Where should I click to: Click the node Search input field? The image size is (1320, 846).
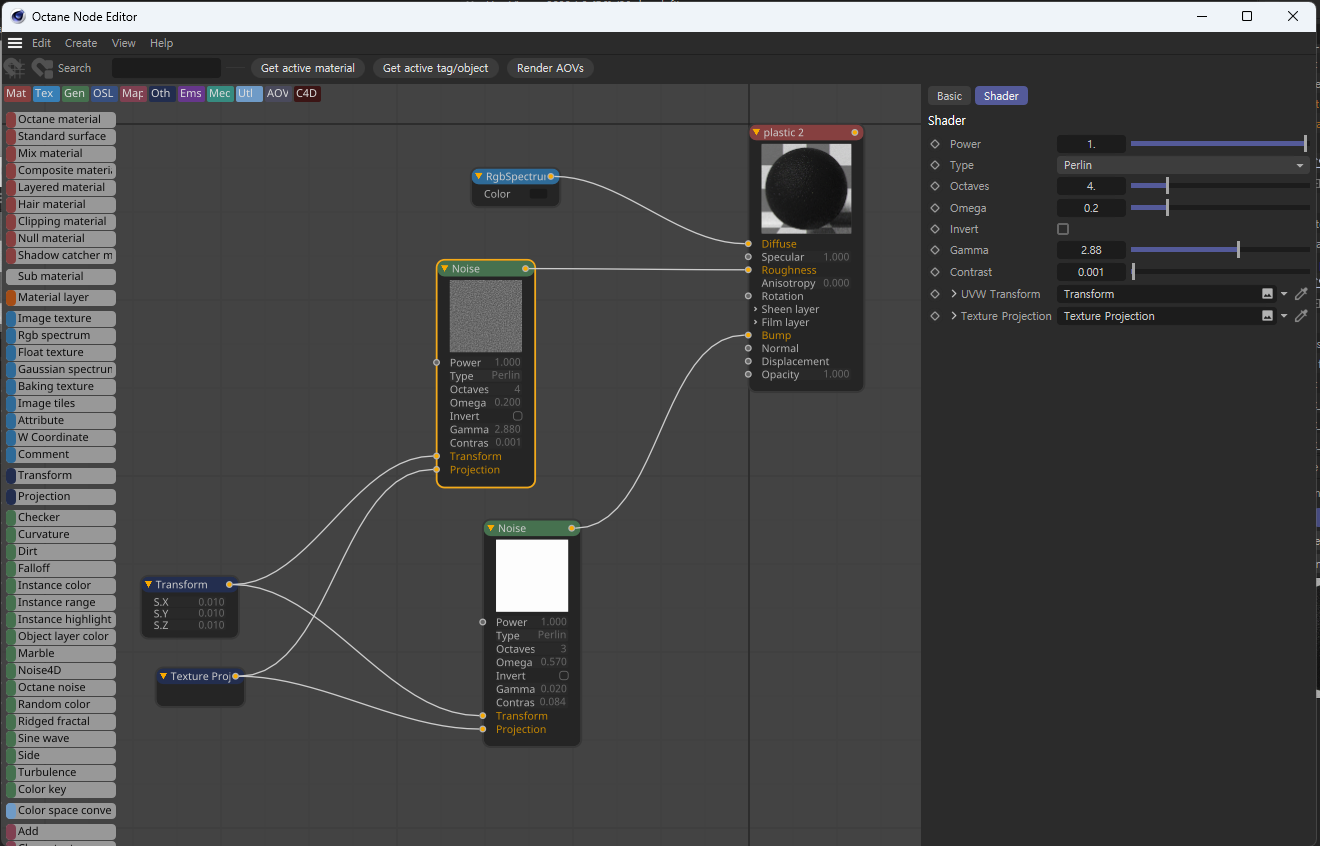166,68
